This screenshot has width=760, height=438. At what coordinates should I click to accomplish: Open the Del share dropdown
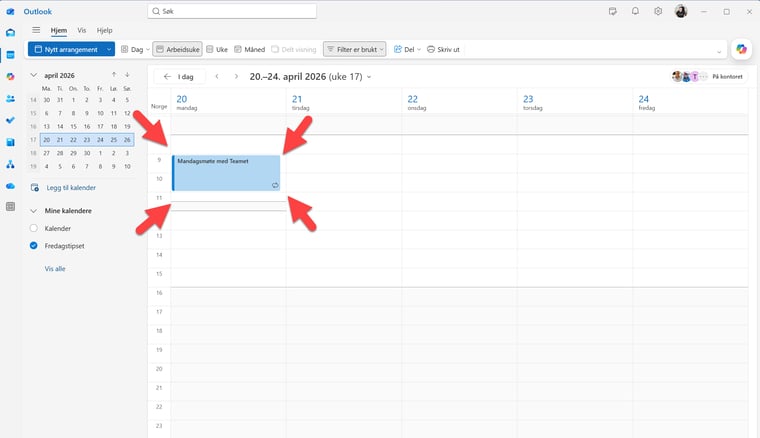[408, 49]
